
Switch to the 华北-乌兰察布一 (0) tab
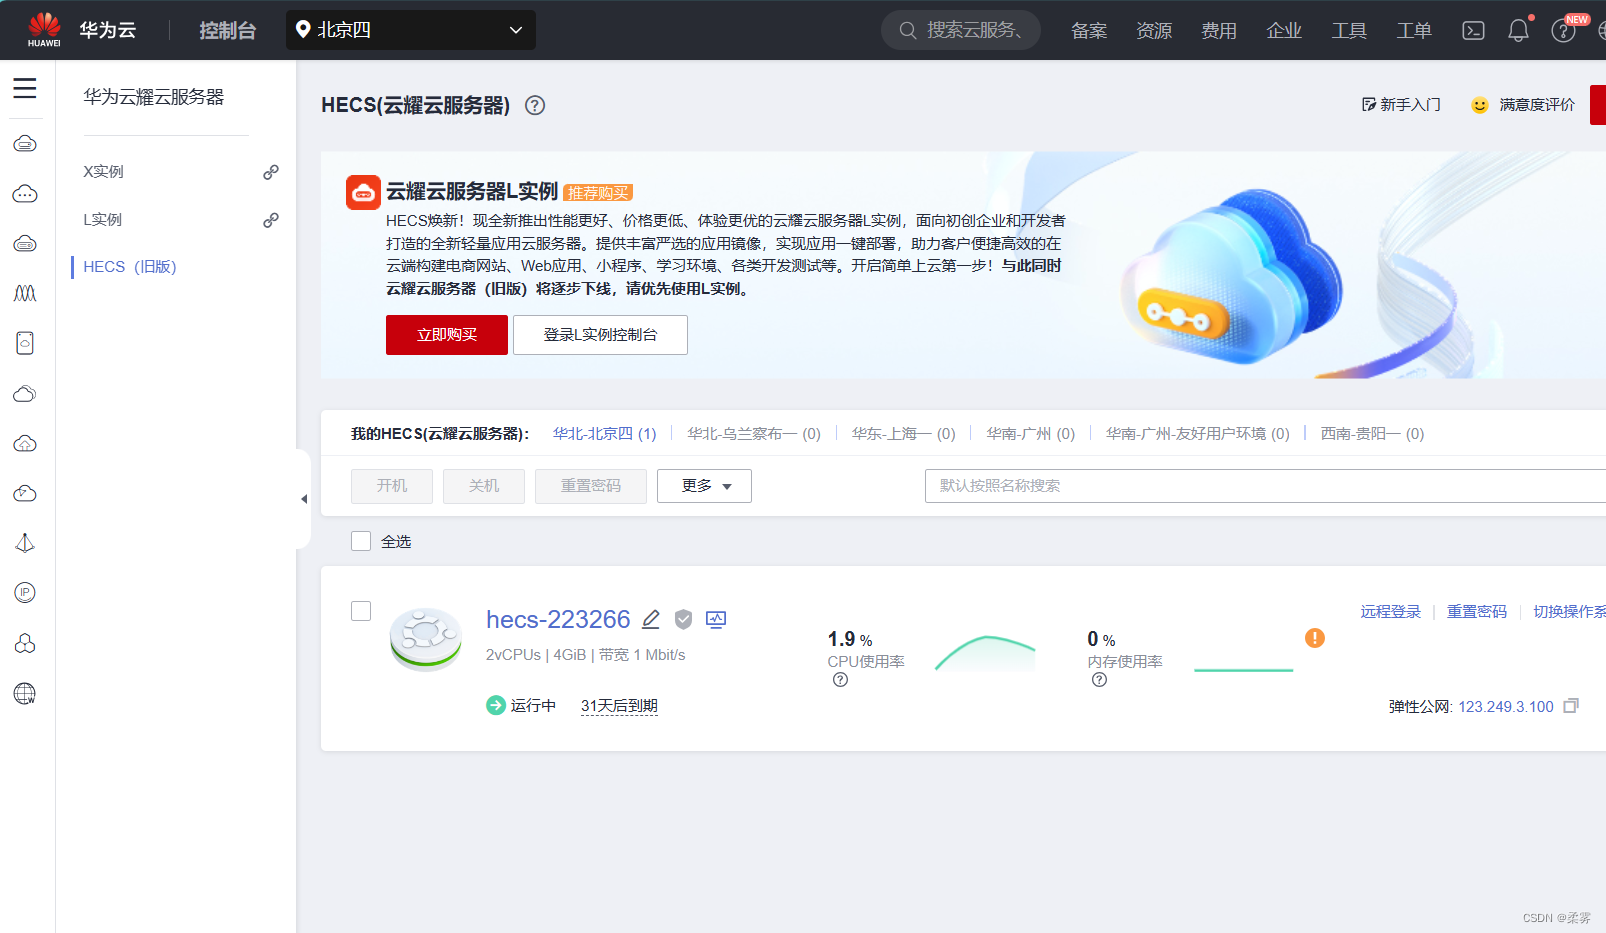tap(754, 434)
